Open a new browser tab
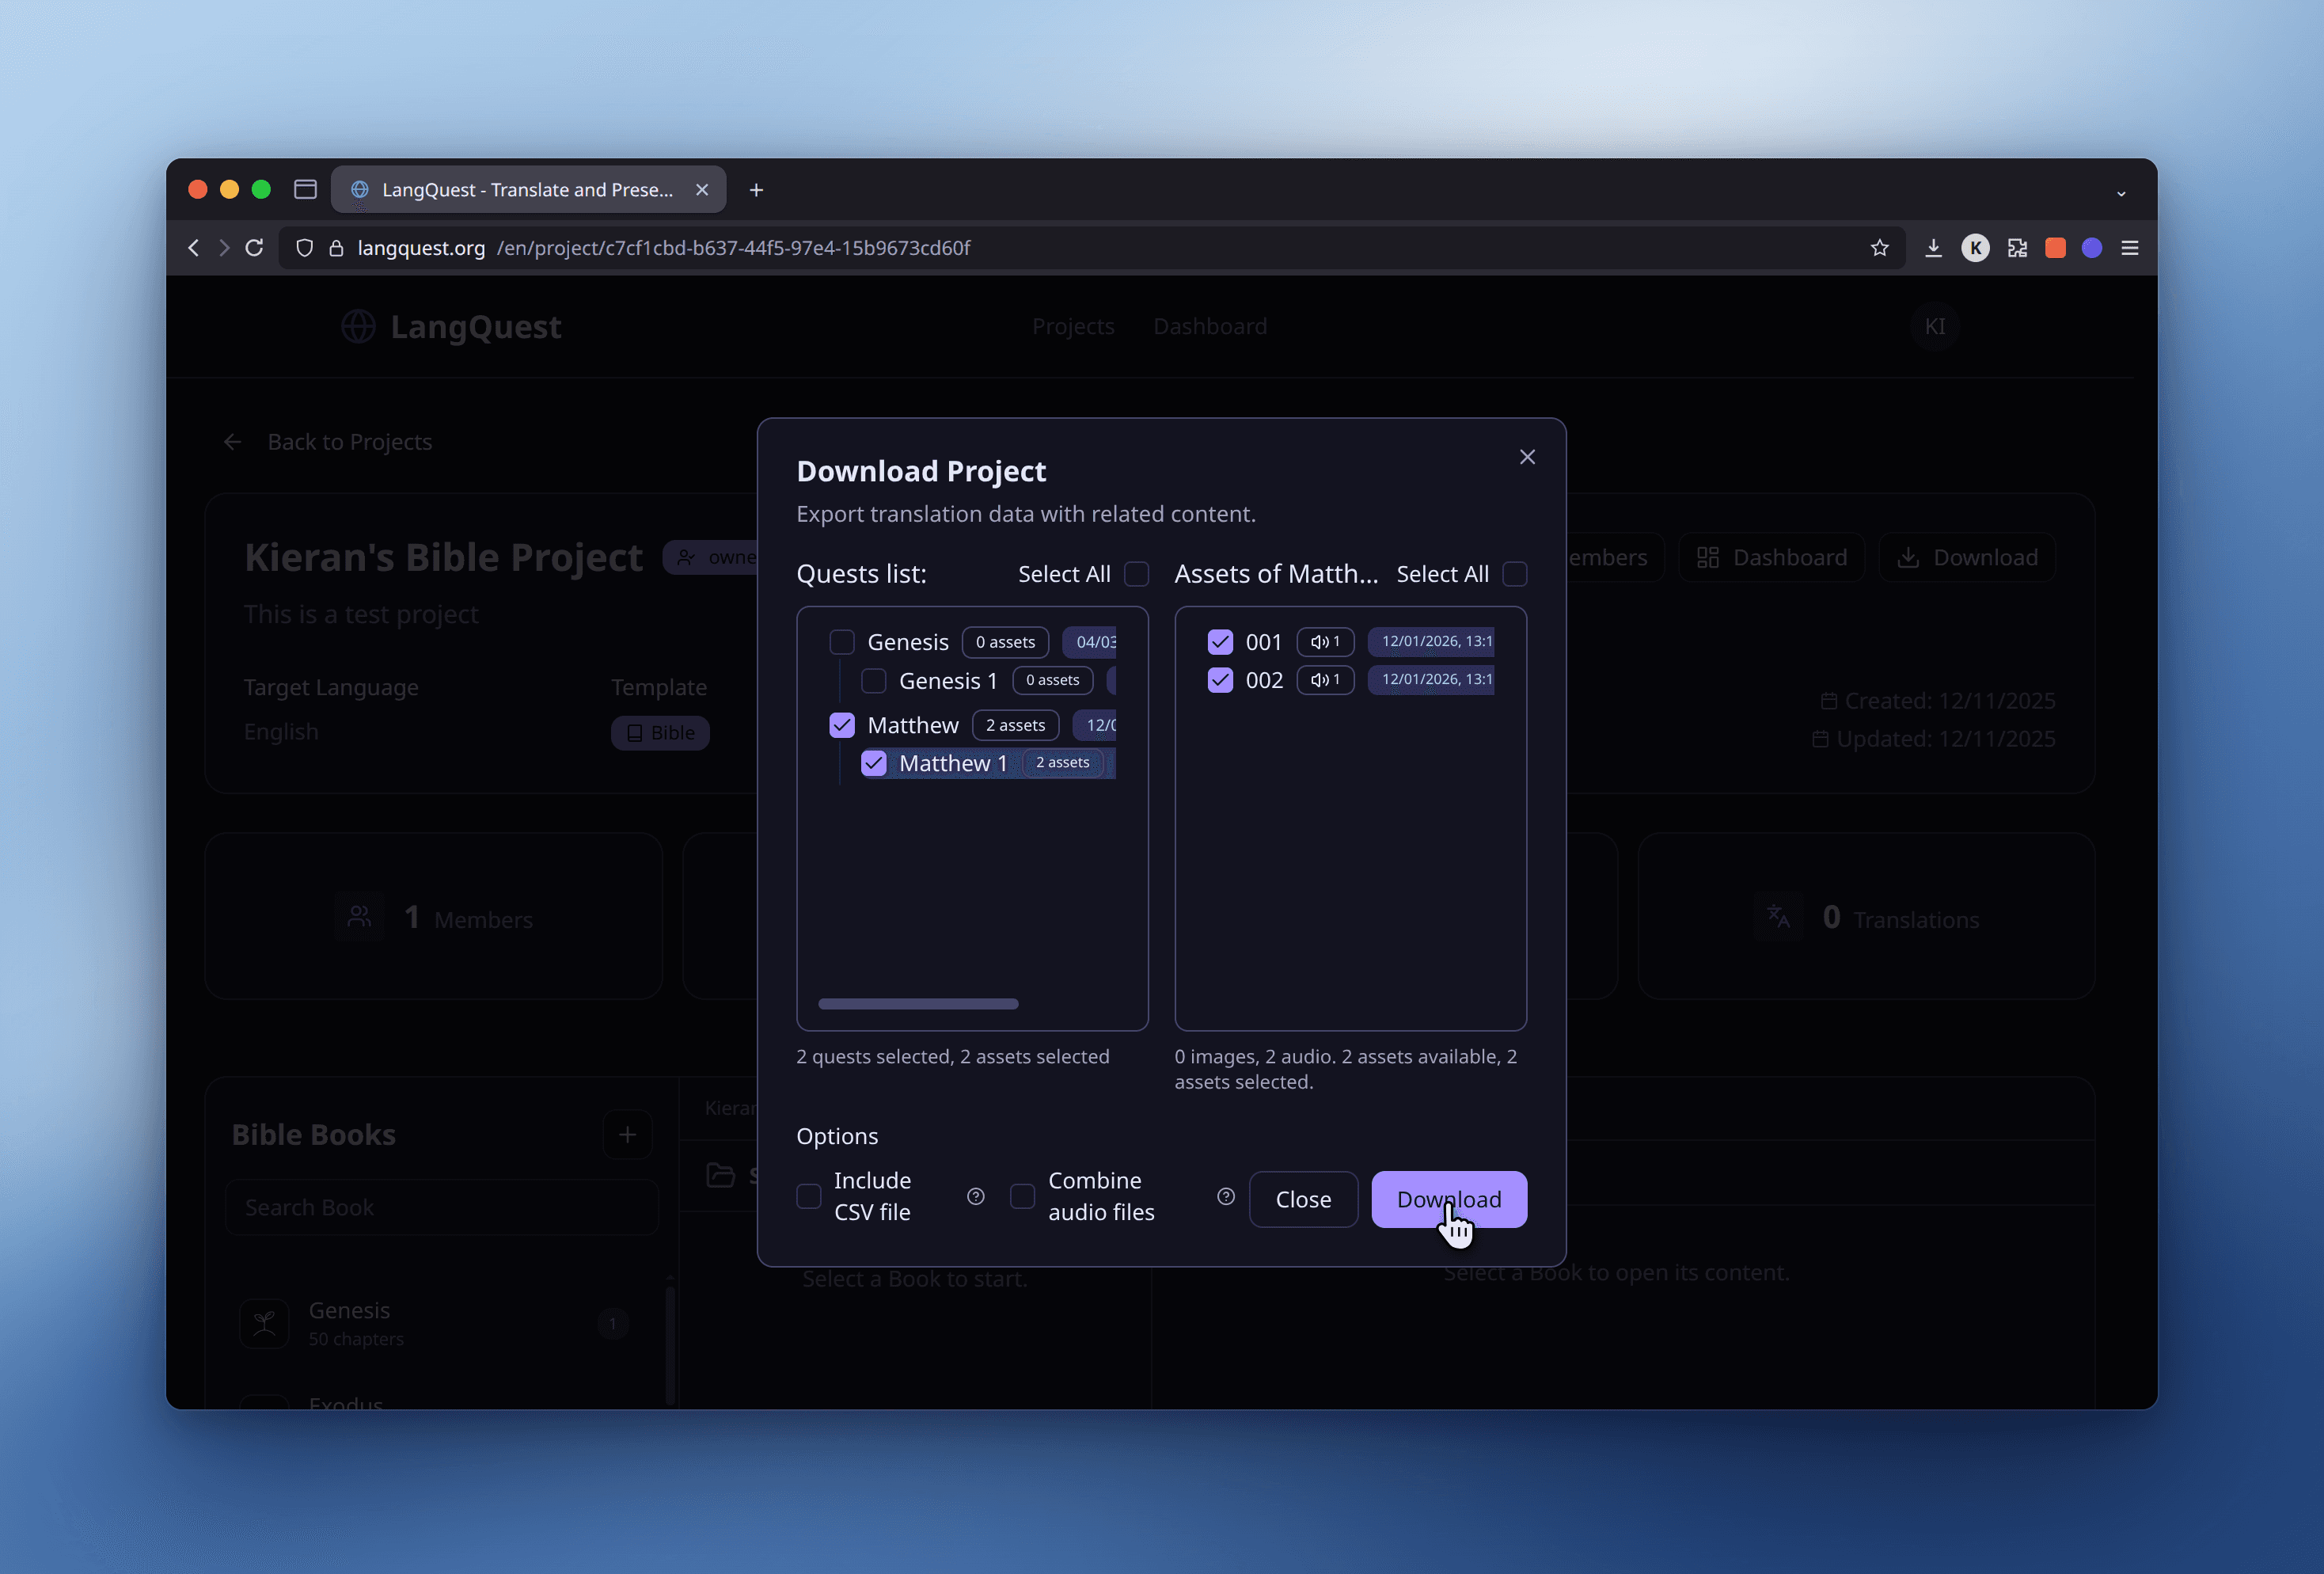The height and width of the screenshot is (1574, 2324). [x=756, y=190]
